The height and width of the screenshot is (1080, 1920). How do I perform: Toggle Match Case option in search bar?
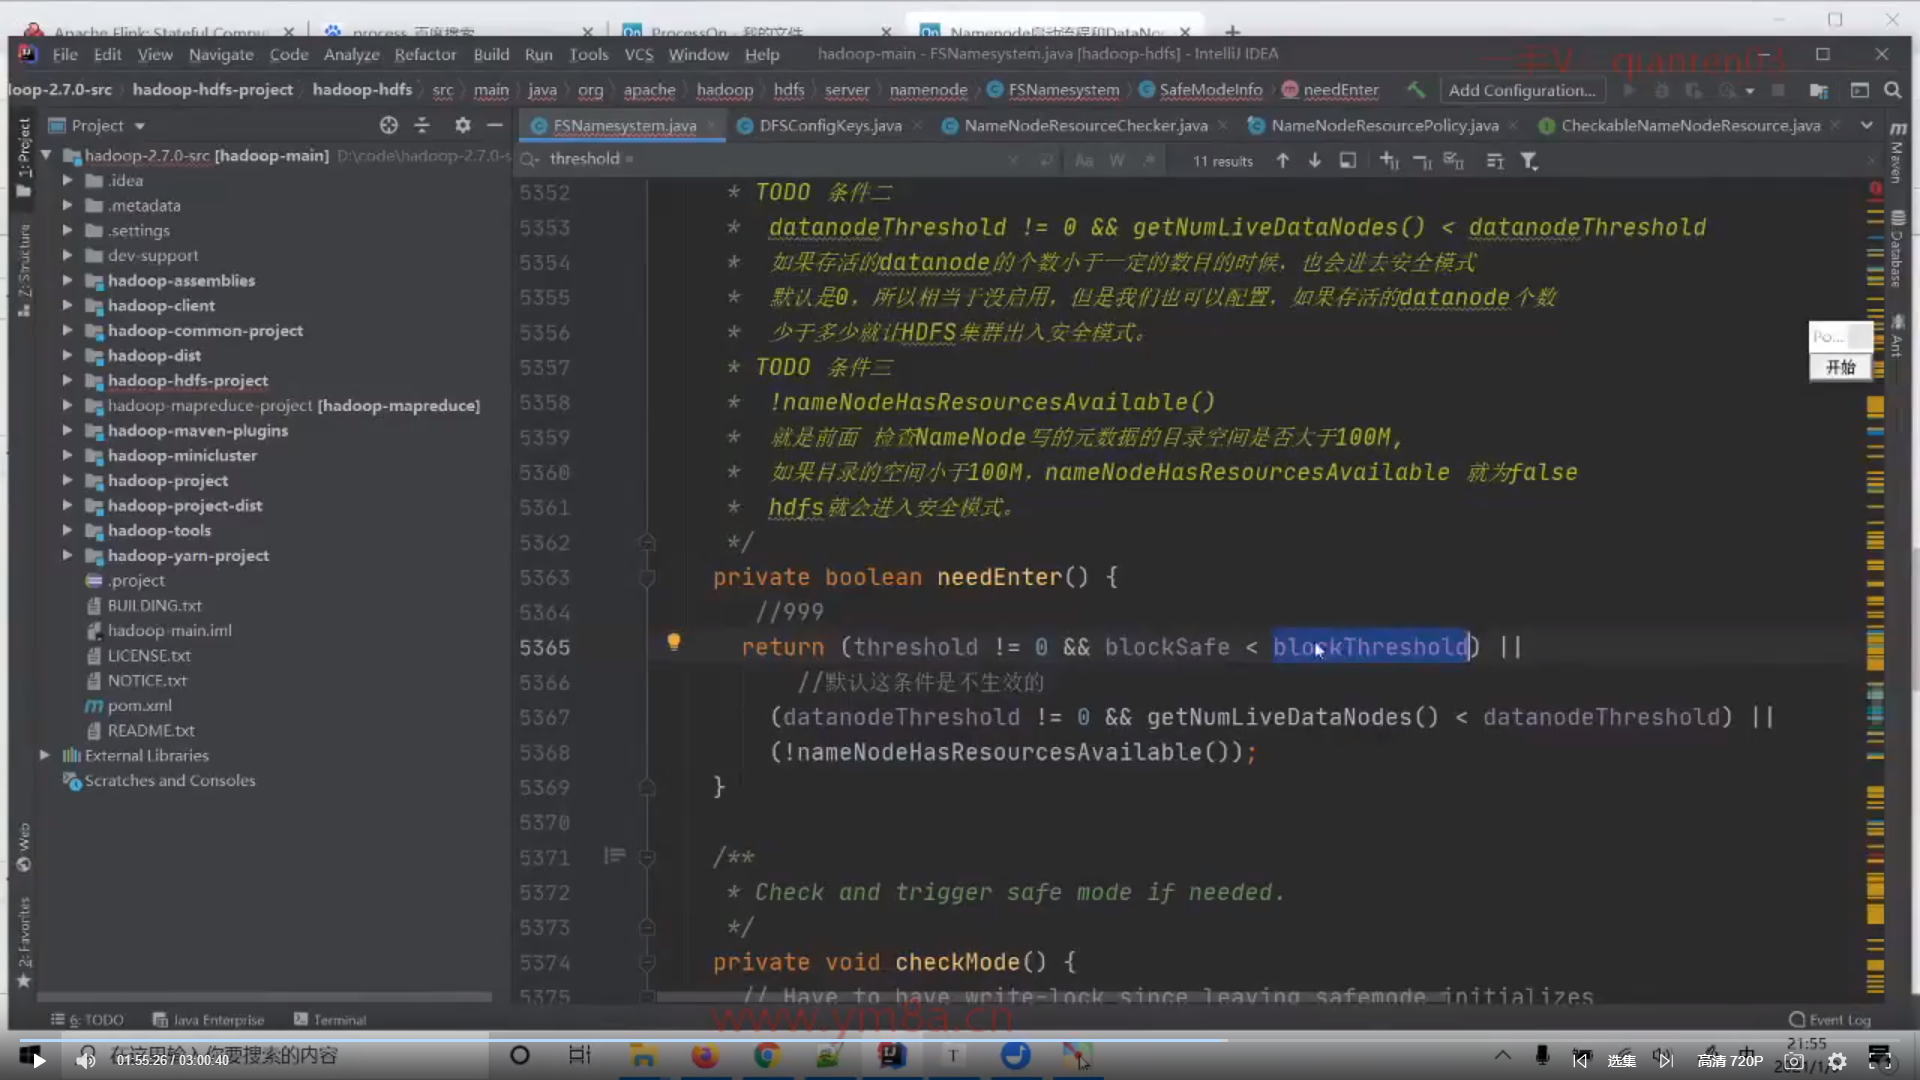[x=1084, y=161]
